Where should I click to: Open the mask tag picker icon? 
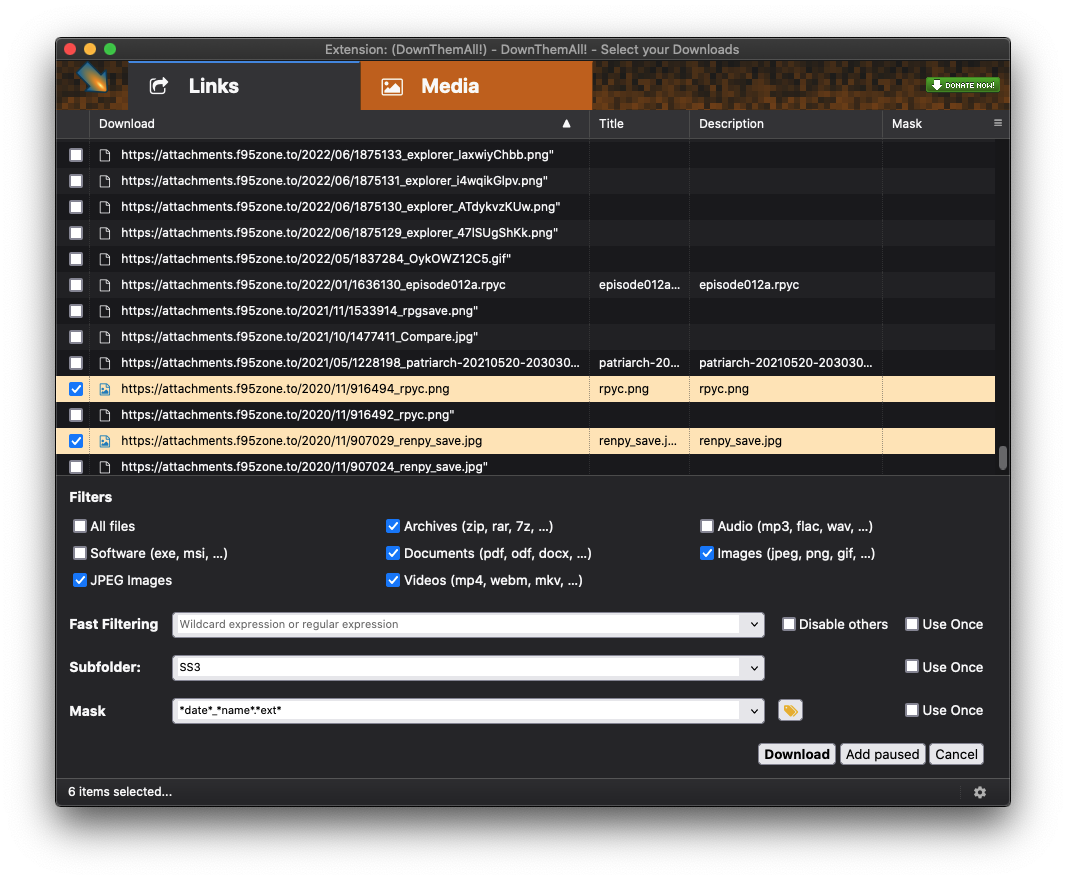(790, 710)
